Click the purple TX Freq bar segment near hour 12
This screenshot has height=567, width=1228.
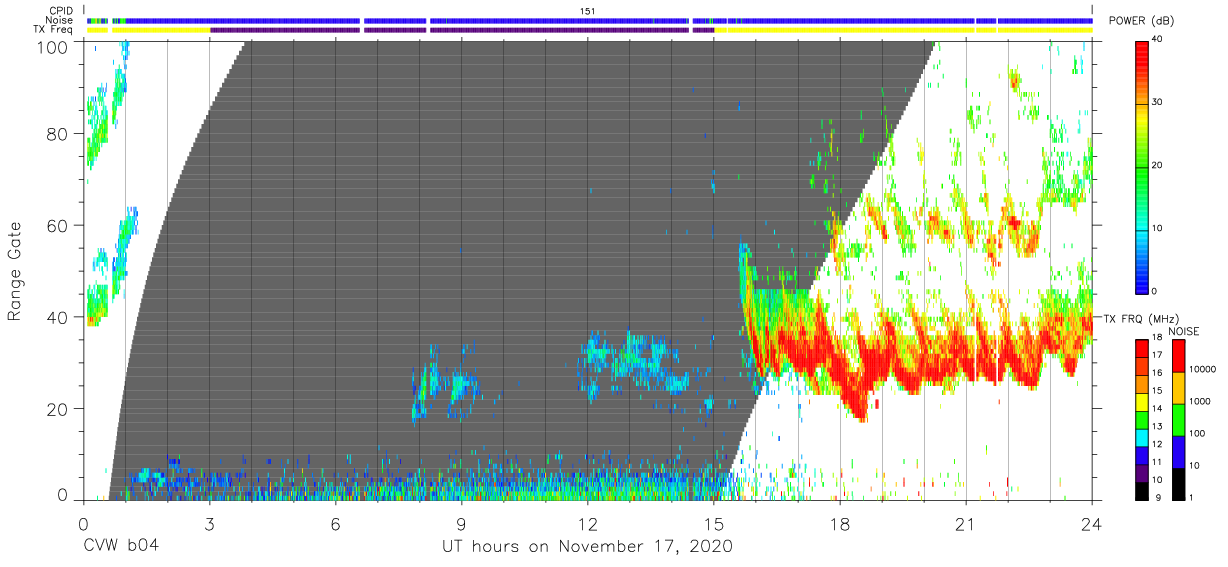pyautogui.click(x=560, y=30)
